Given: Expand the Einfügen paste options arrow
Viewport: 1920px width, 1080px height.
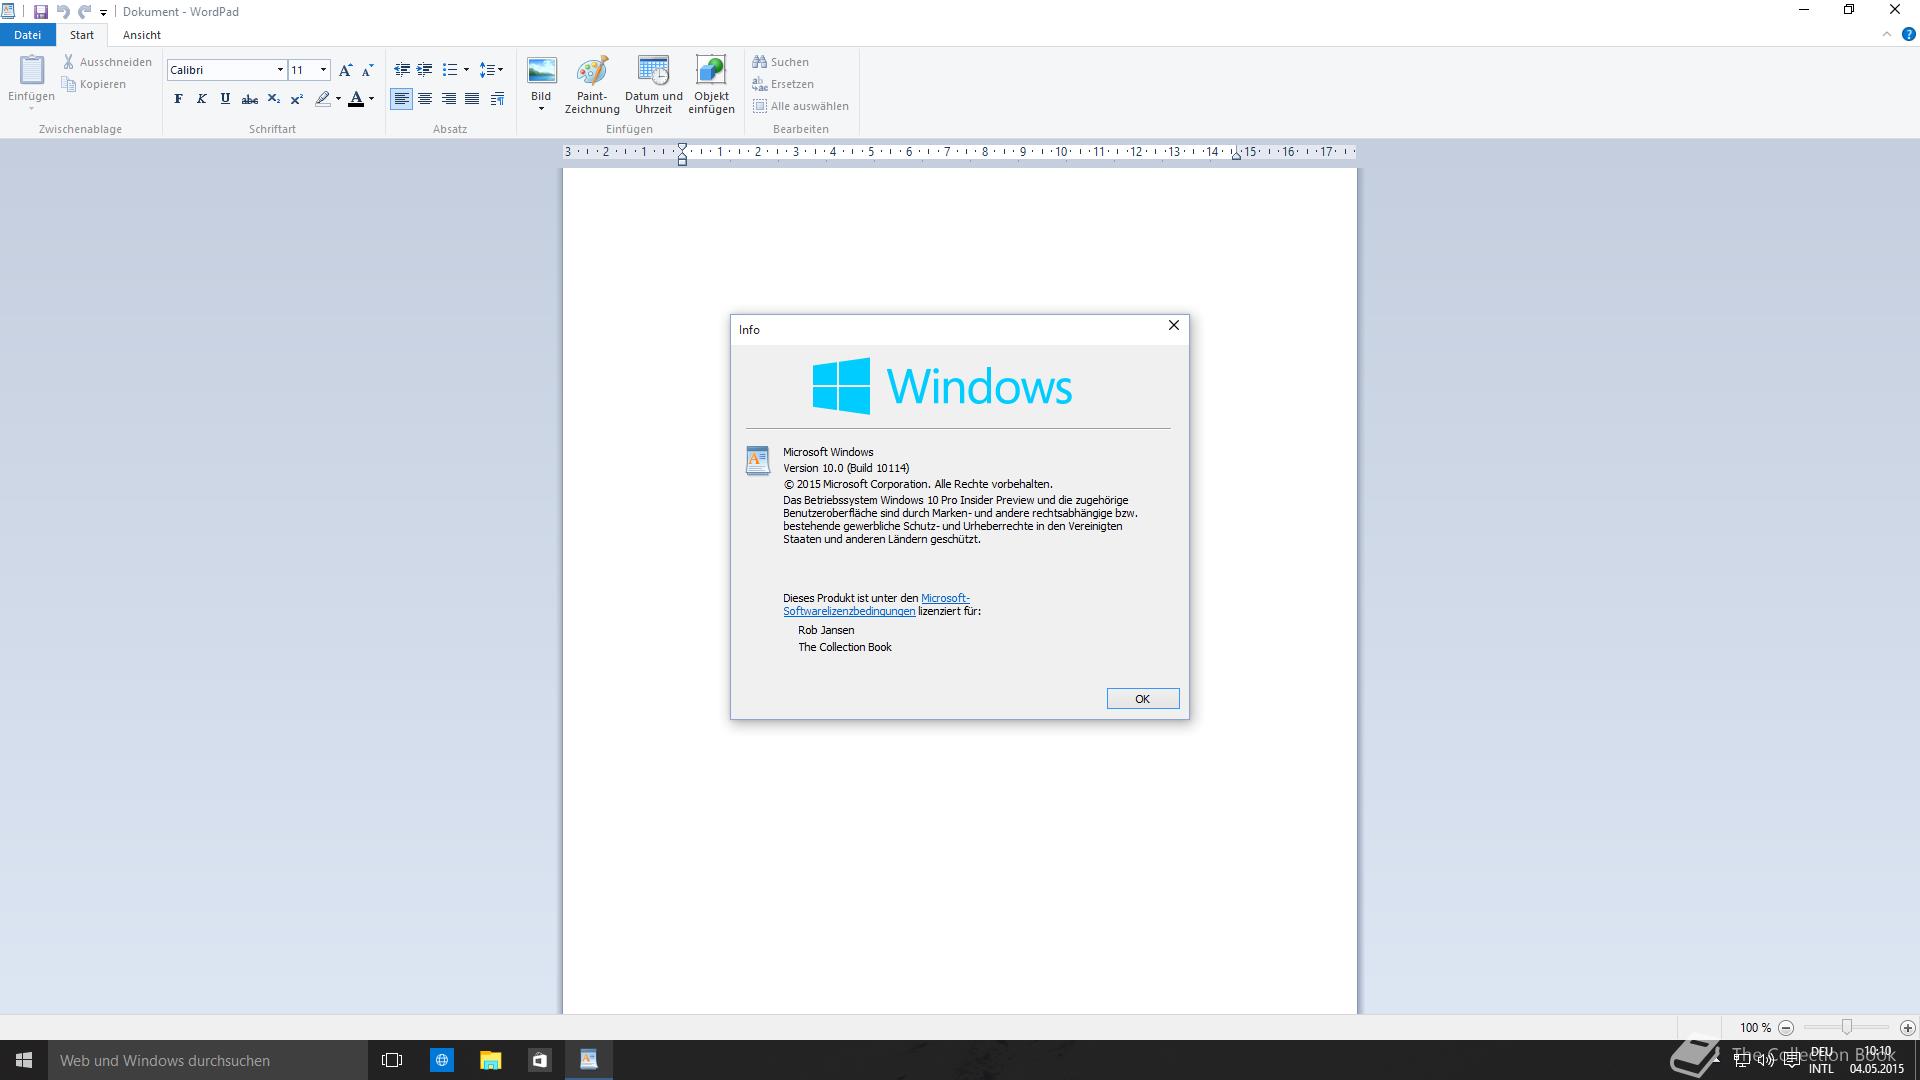Looking at the screenshot, I should pyautogui.click(x=31, y=109).
